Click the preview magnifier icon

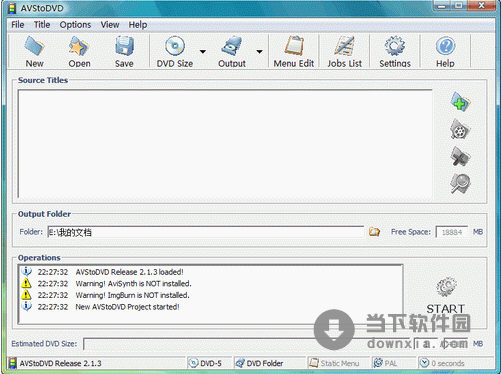pos(460,184)
